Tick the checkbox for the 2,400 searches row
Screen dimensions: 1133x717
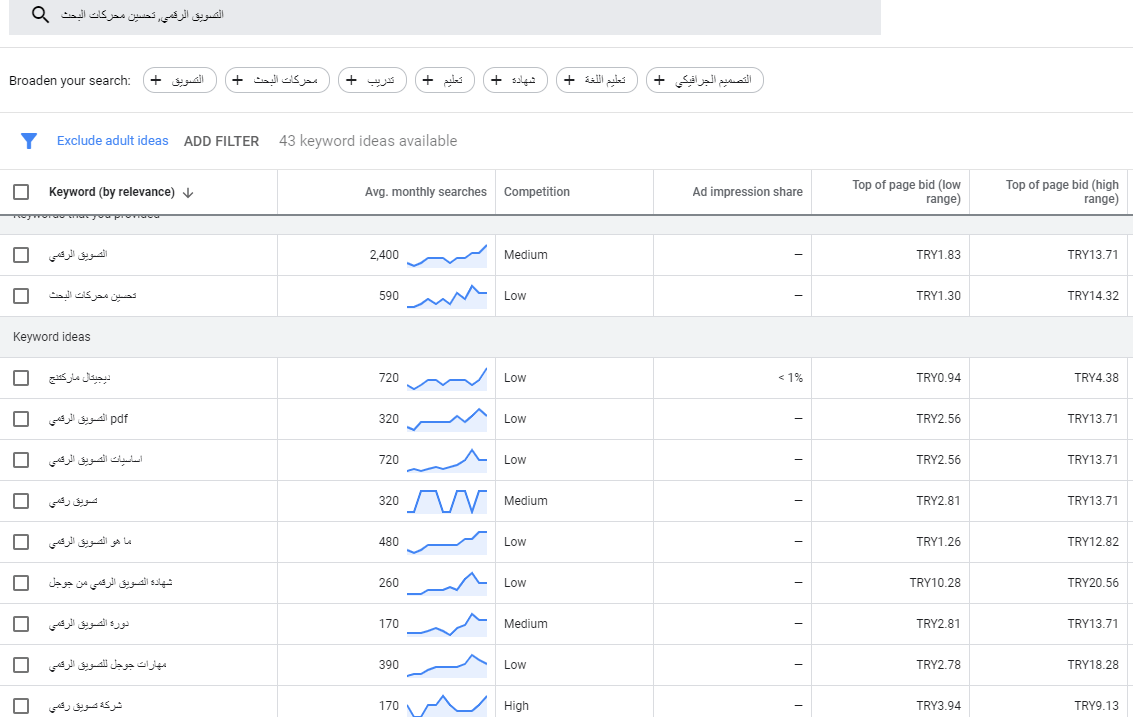21,254
